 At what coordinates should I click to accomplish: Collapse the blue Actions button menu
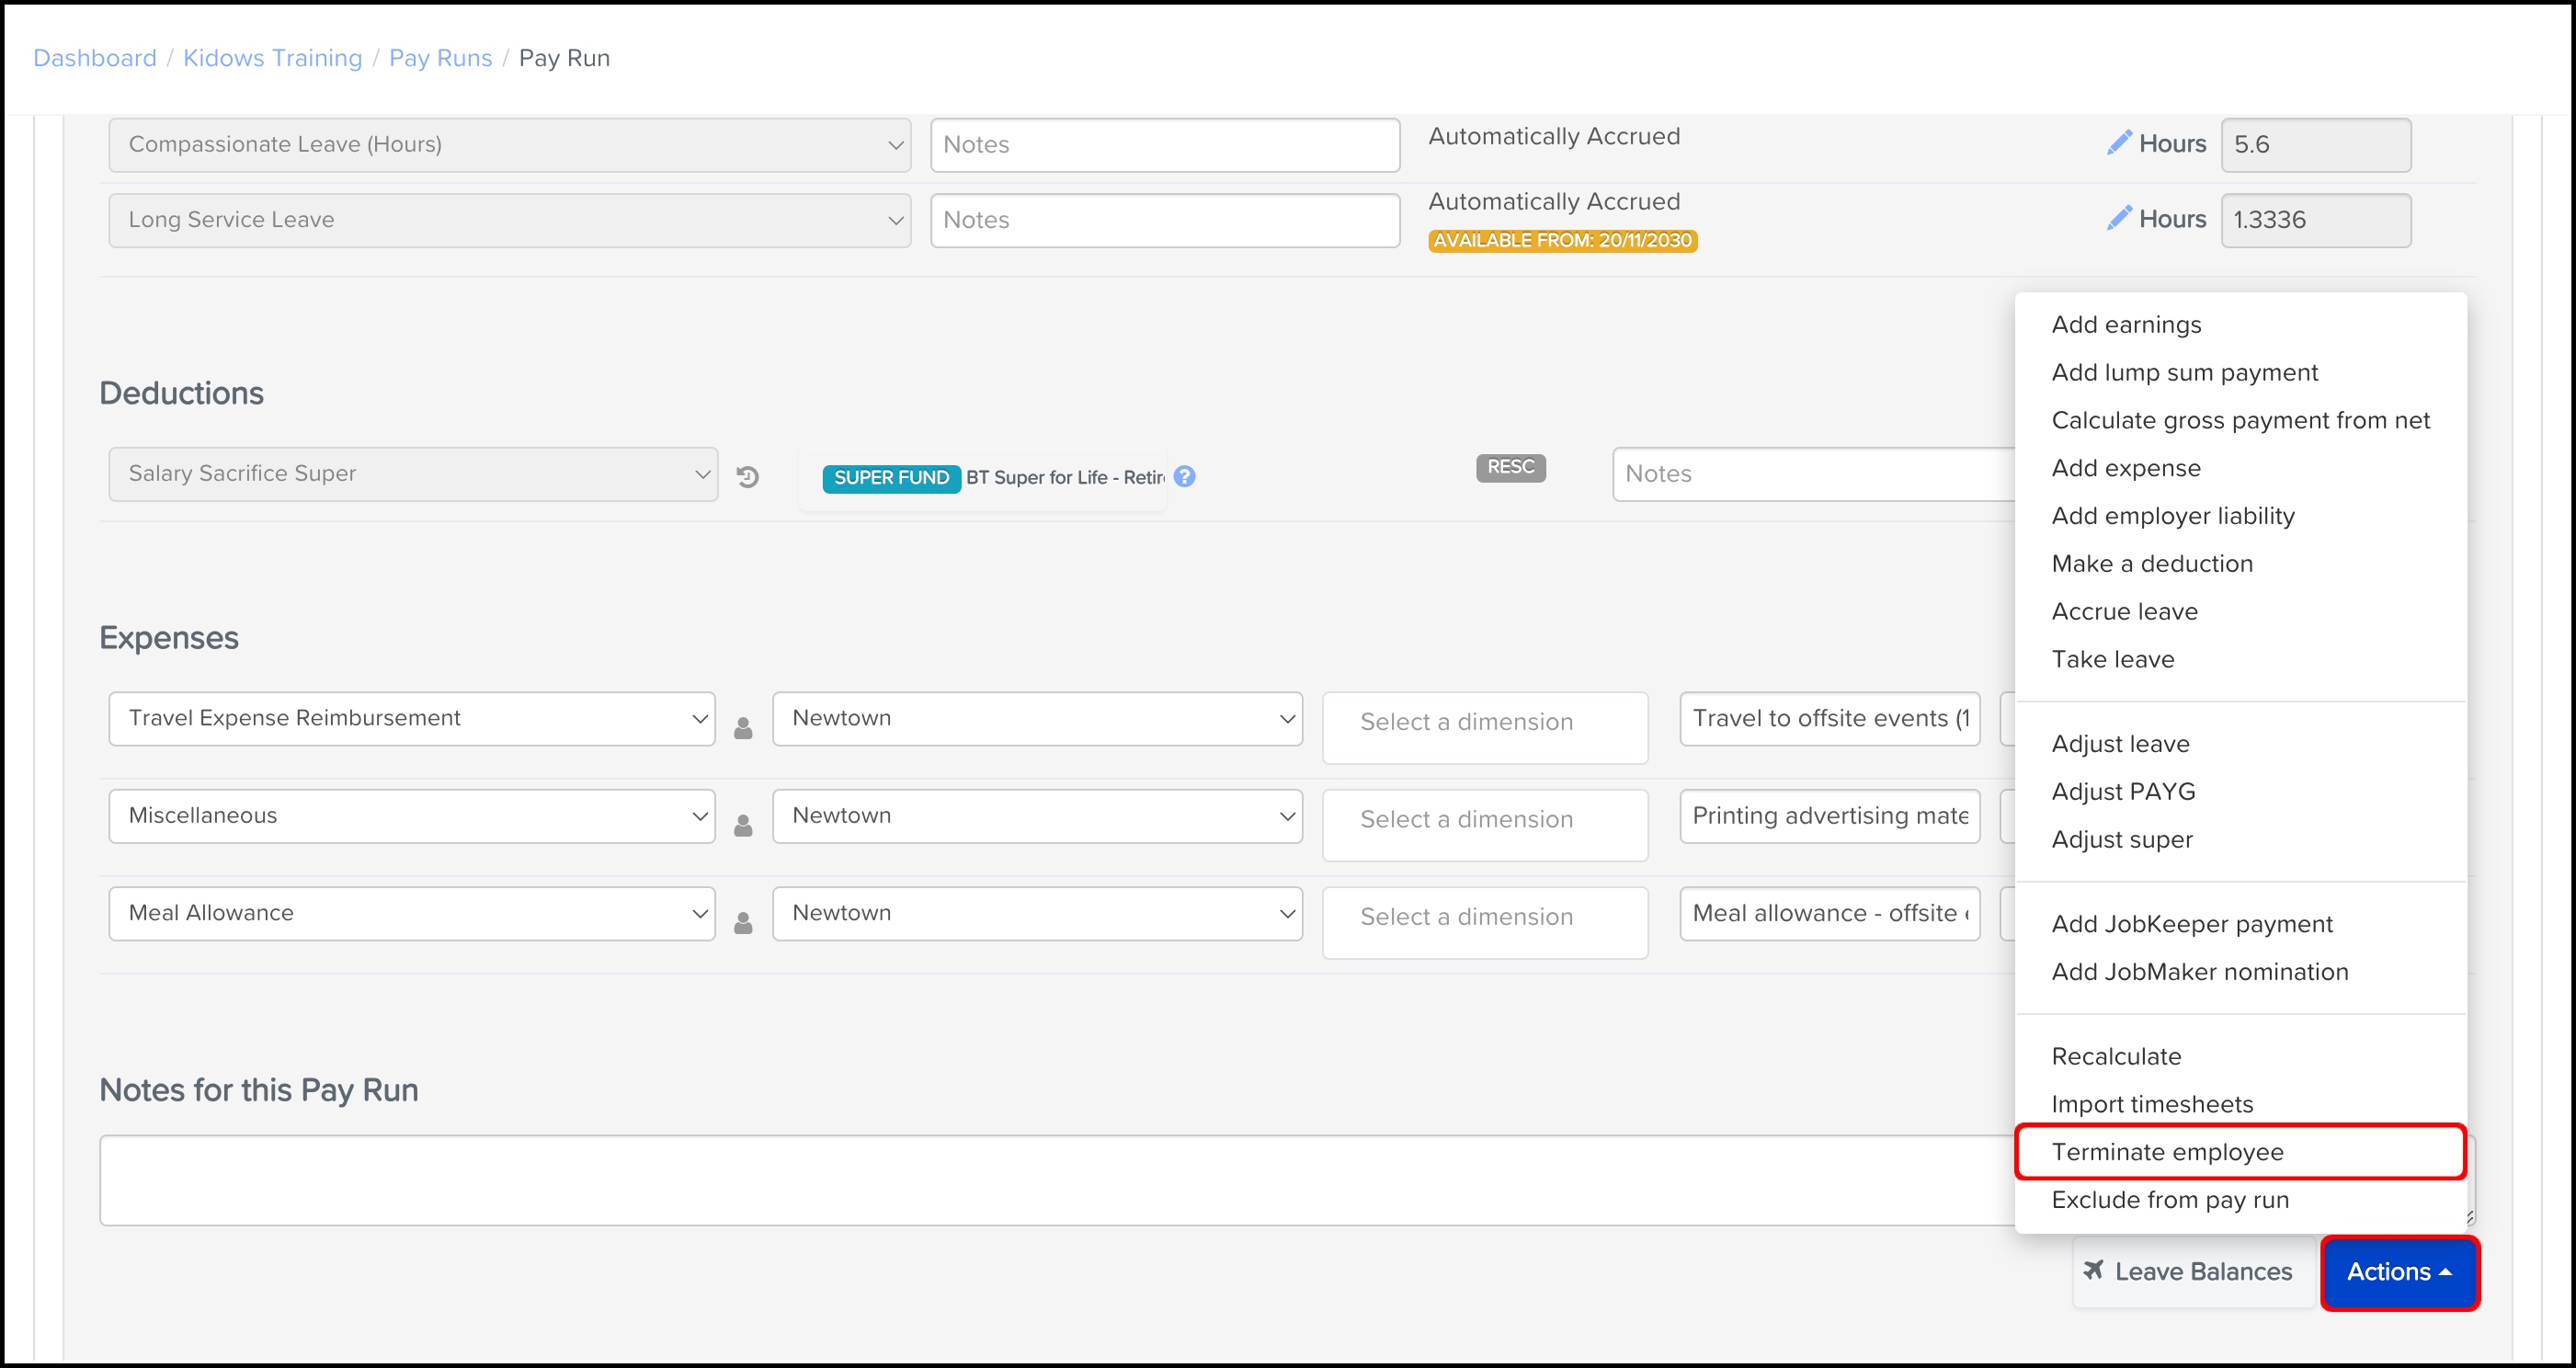(2397, 1271)
